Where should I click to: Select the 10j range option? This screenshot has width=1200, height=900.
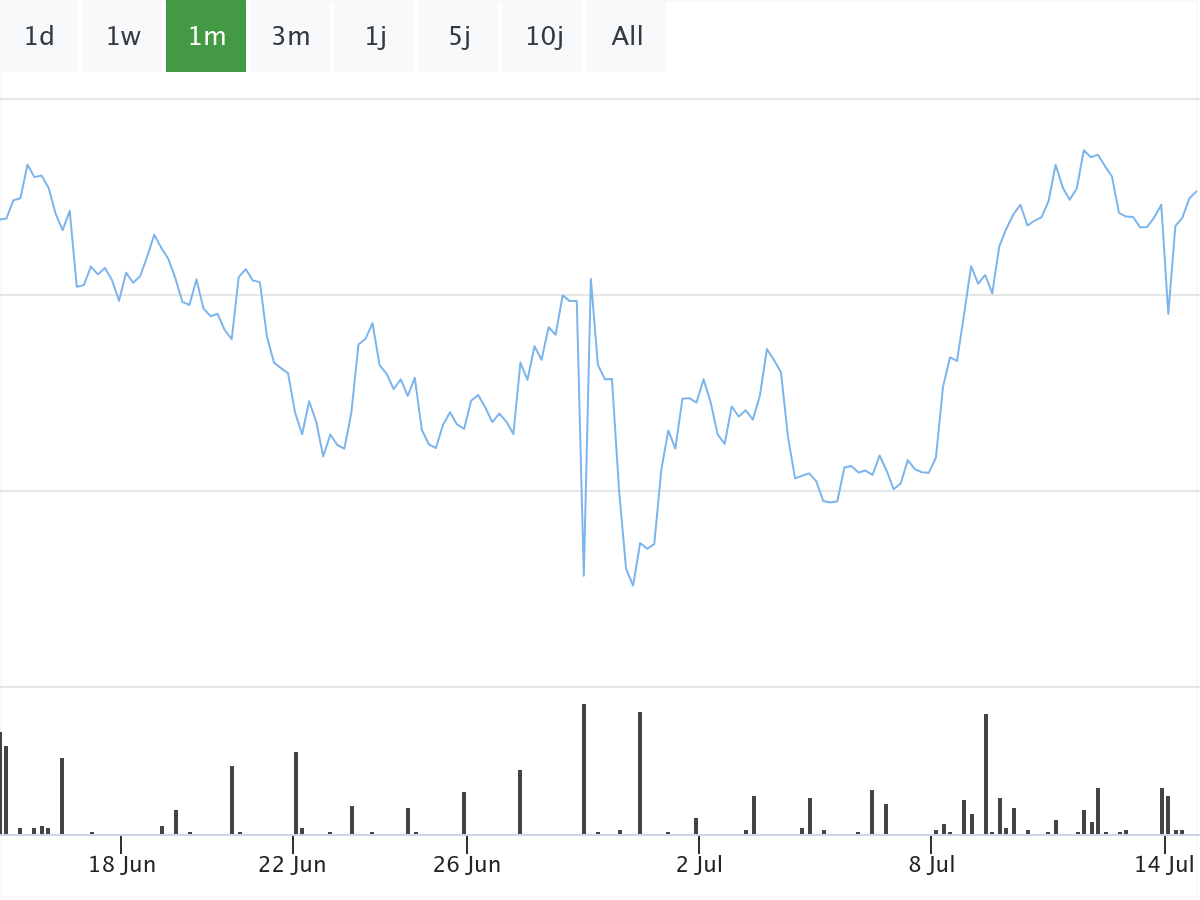click(x=544, y=37)
